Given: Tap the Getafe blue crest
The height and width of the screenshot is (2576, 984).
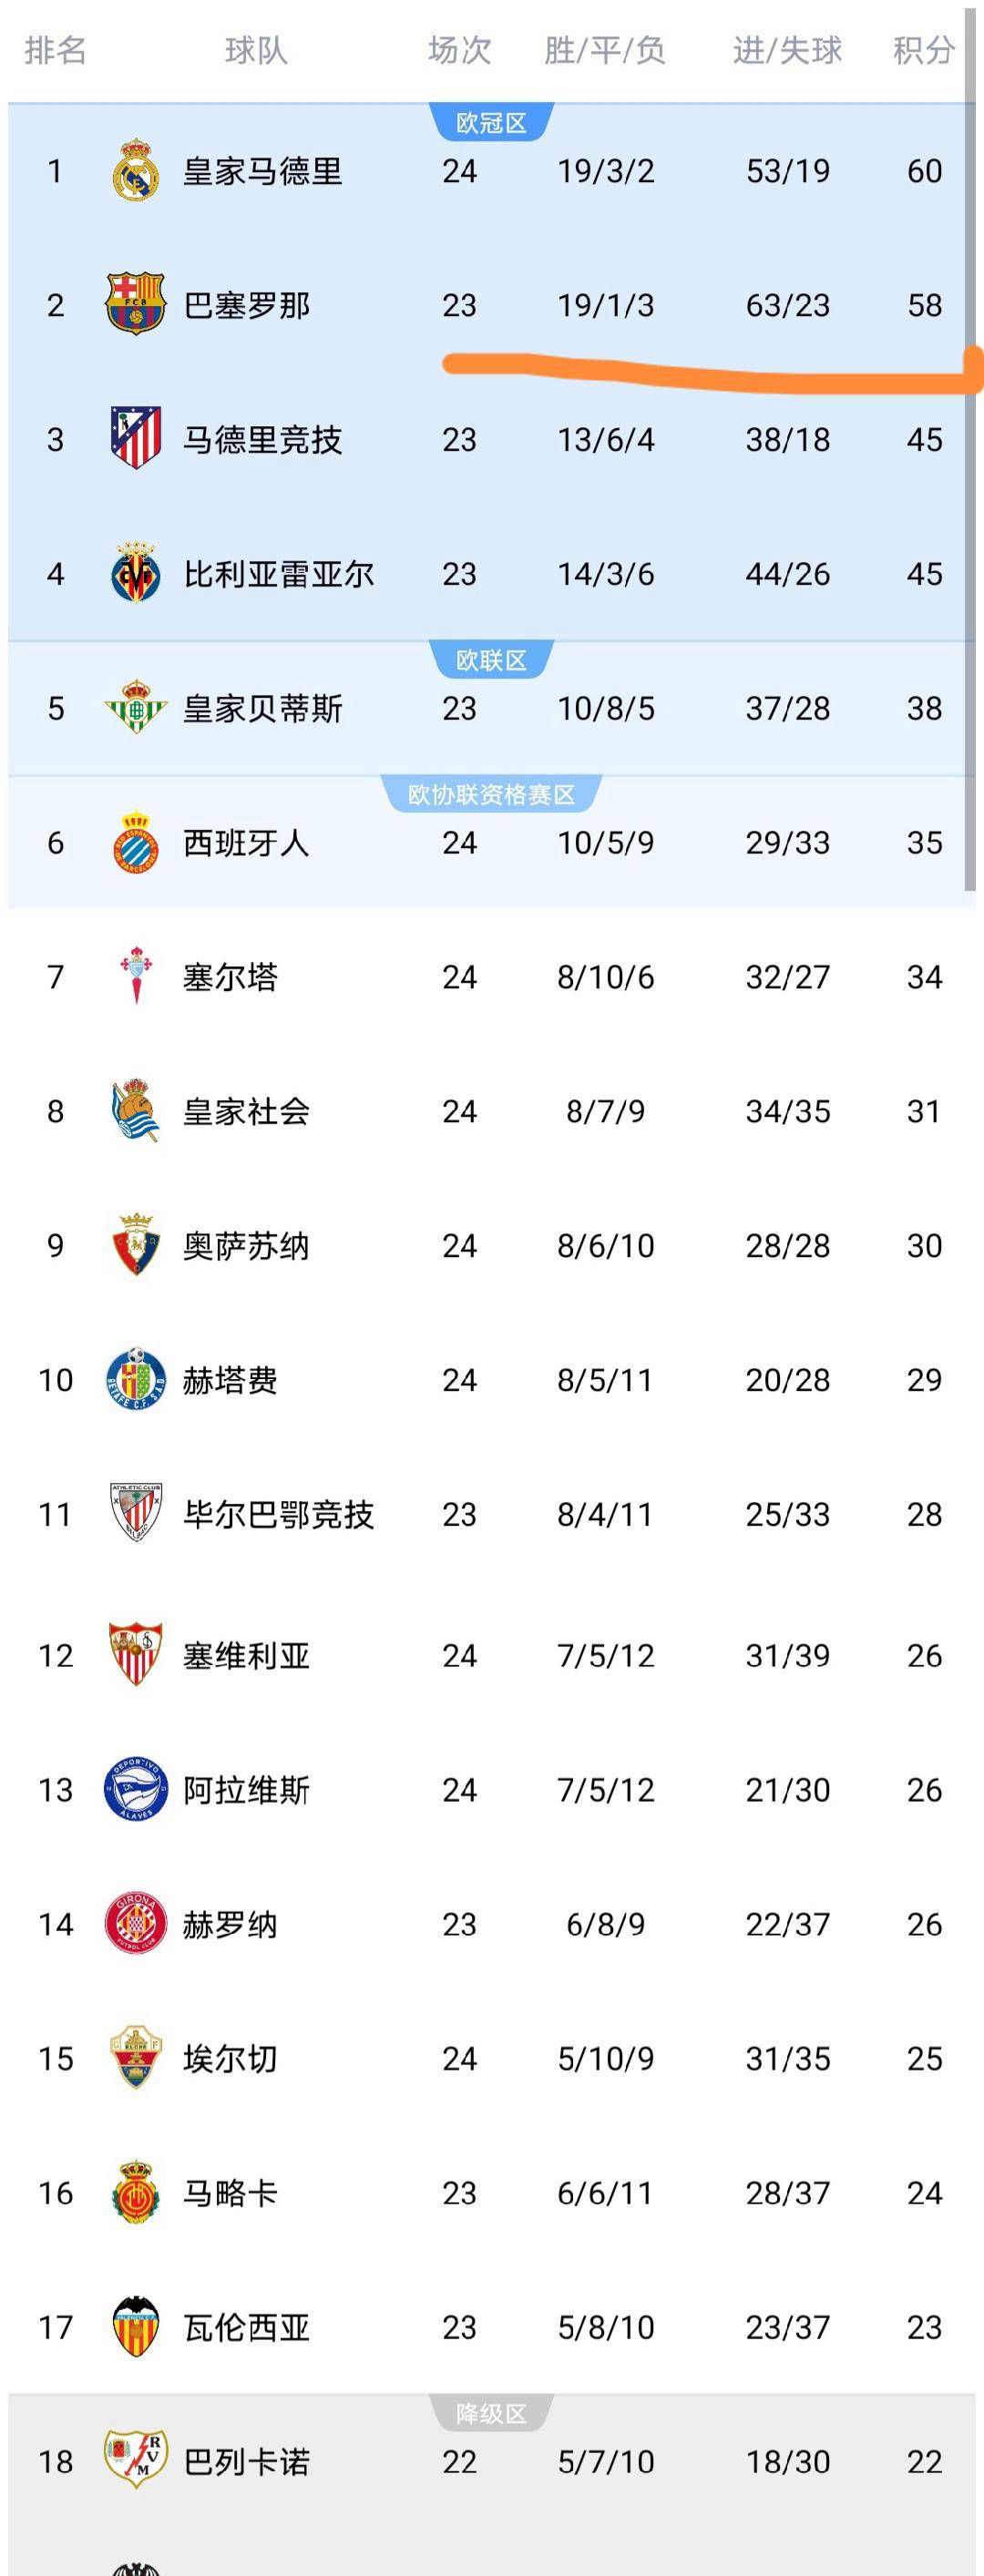Looking at the screenshot, I should pos(135,1380).
